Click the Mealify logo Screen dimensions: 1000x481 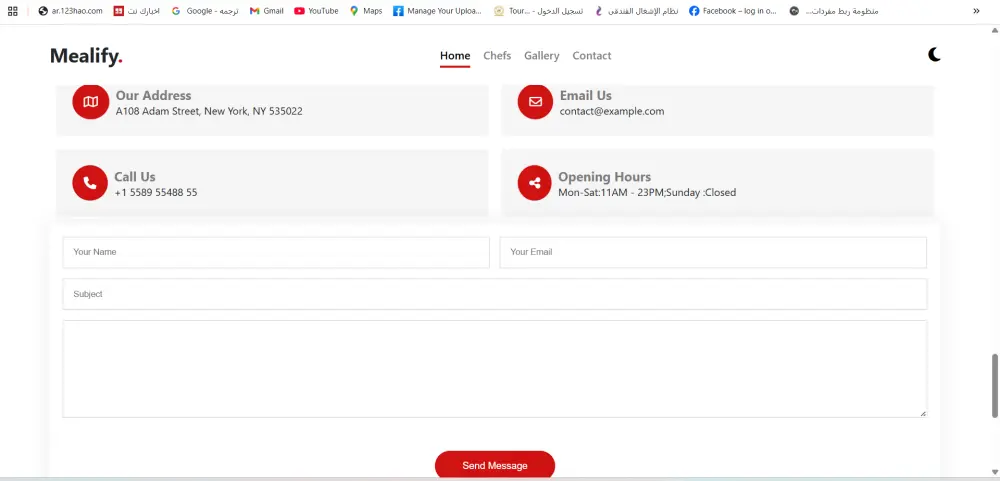pyautogui.click(x=86, y=56)
